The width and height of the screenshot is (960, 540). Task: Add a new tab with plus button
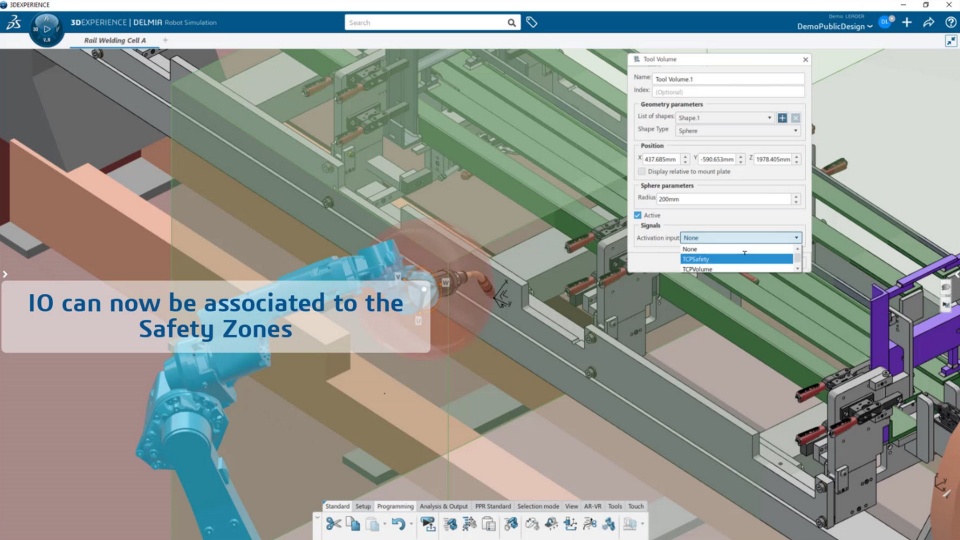(165, 40)
